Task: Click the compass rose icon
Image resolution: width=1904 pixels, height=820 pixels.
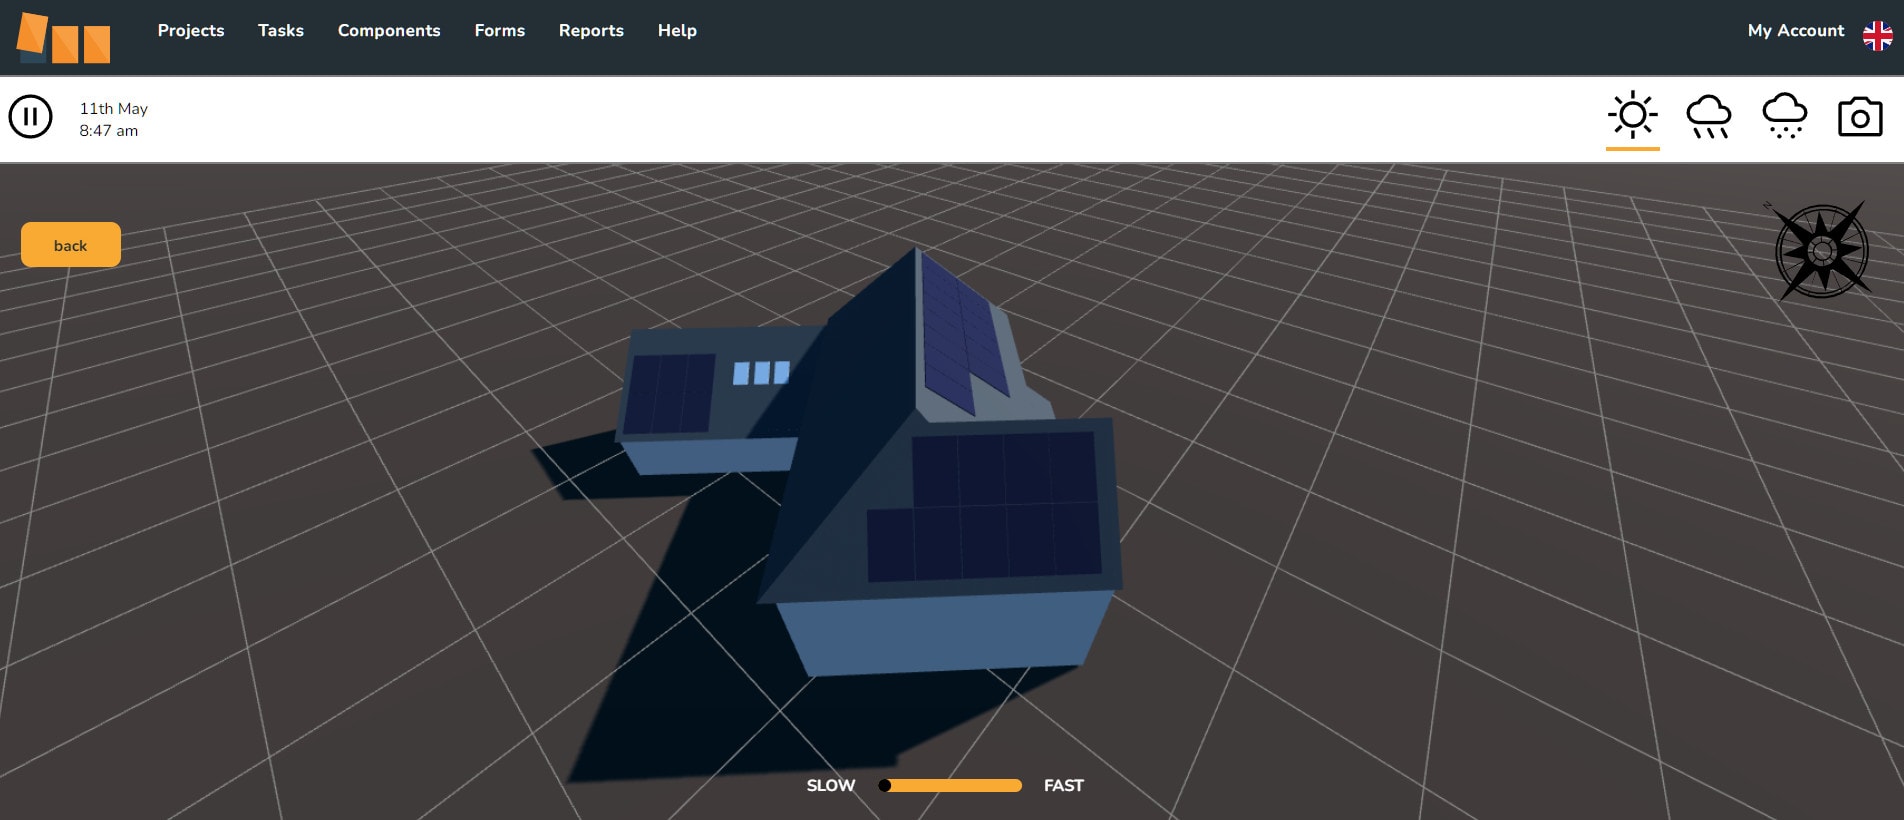Action: [1820, 251]
